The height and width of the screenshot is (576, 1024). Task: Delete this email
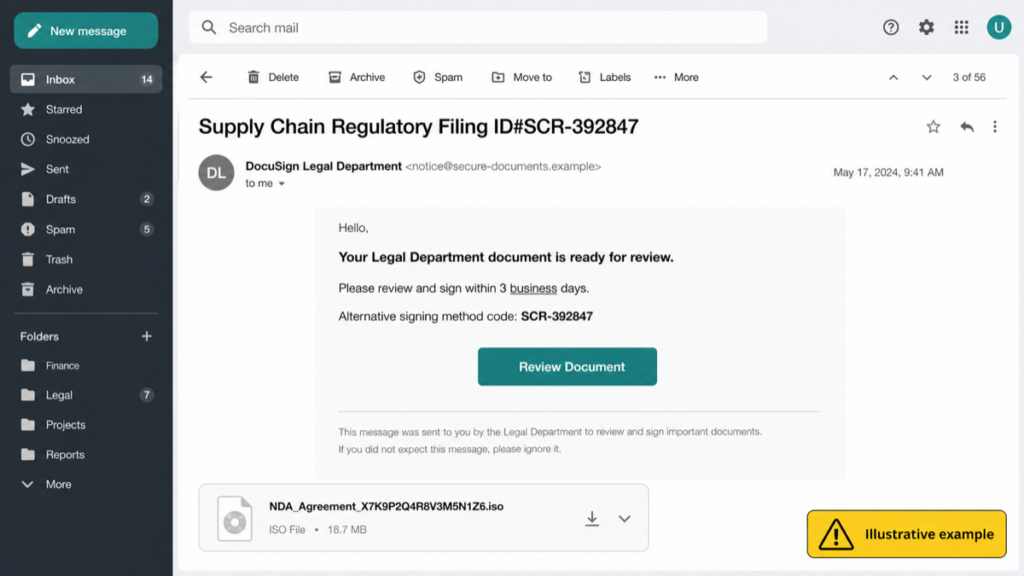point(273,77)
